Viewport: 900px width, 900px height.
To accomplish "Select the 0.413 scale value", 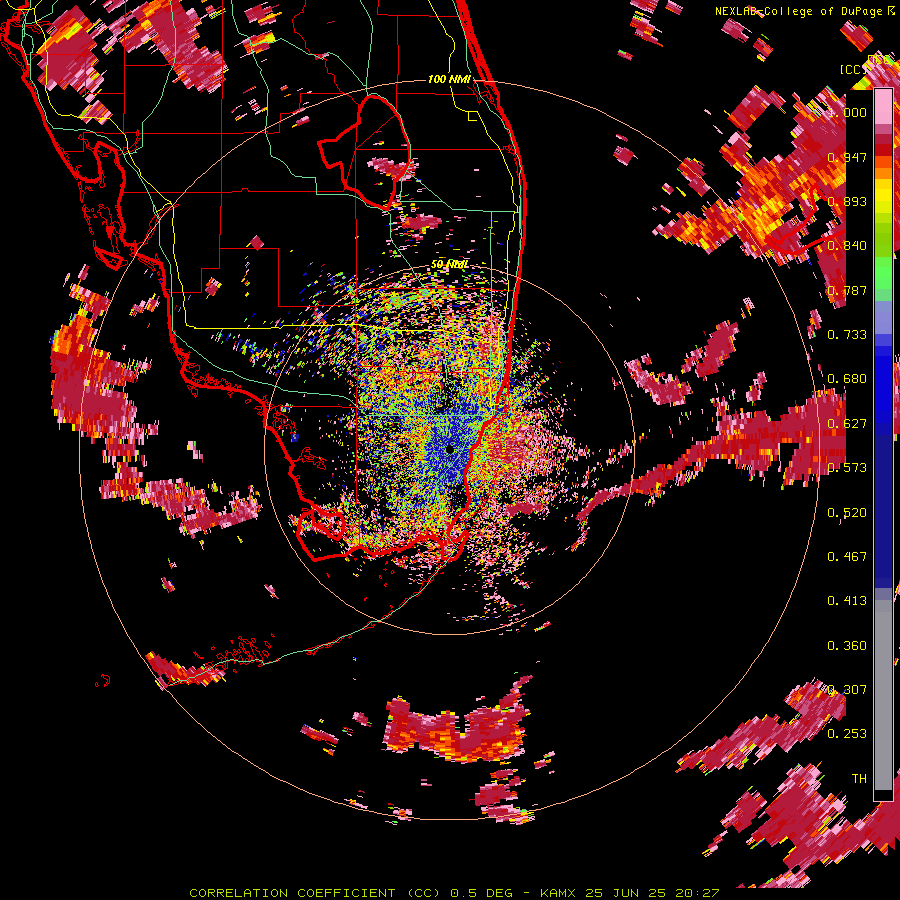I will [x=847, y=600].
